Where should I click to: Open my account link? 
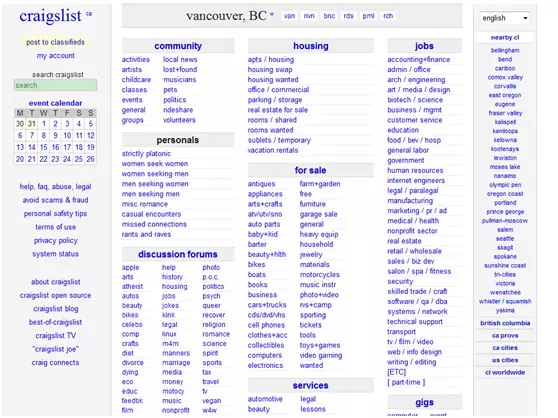pos(56,55)
